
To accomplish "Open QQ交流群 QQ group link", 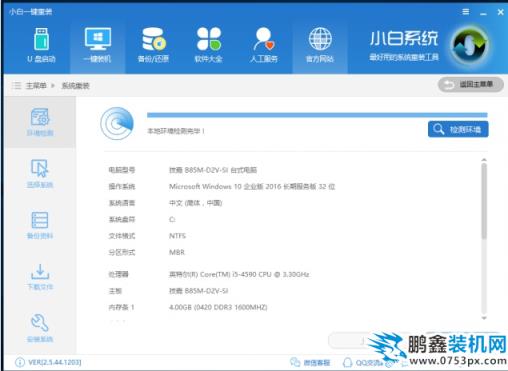I will [x=364, y=362].
